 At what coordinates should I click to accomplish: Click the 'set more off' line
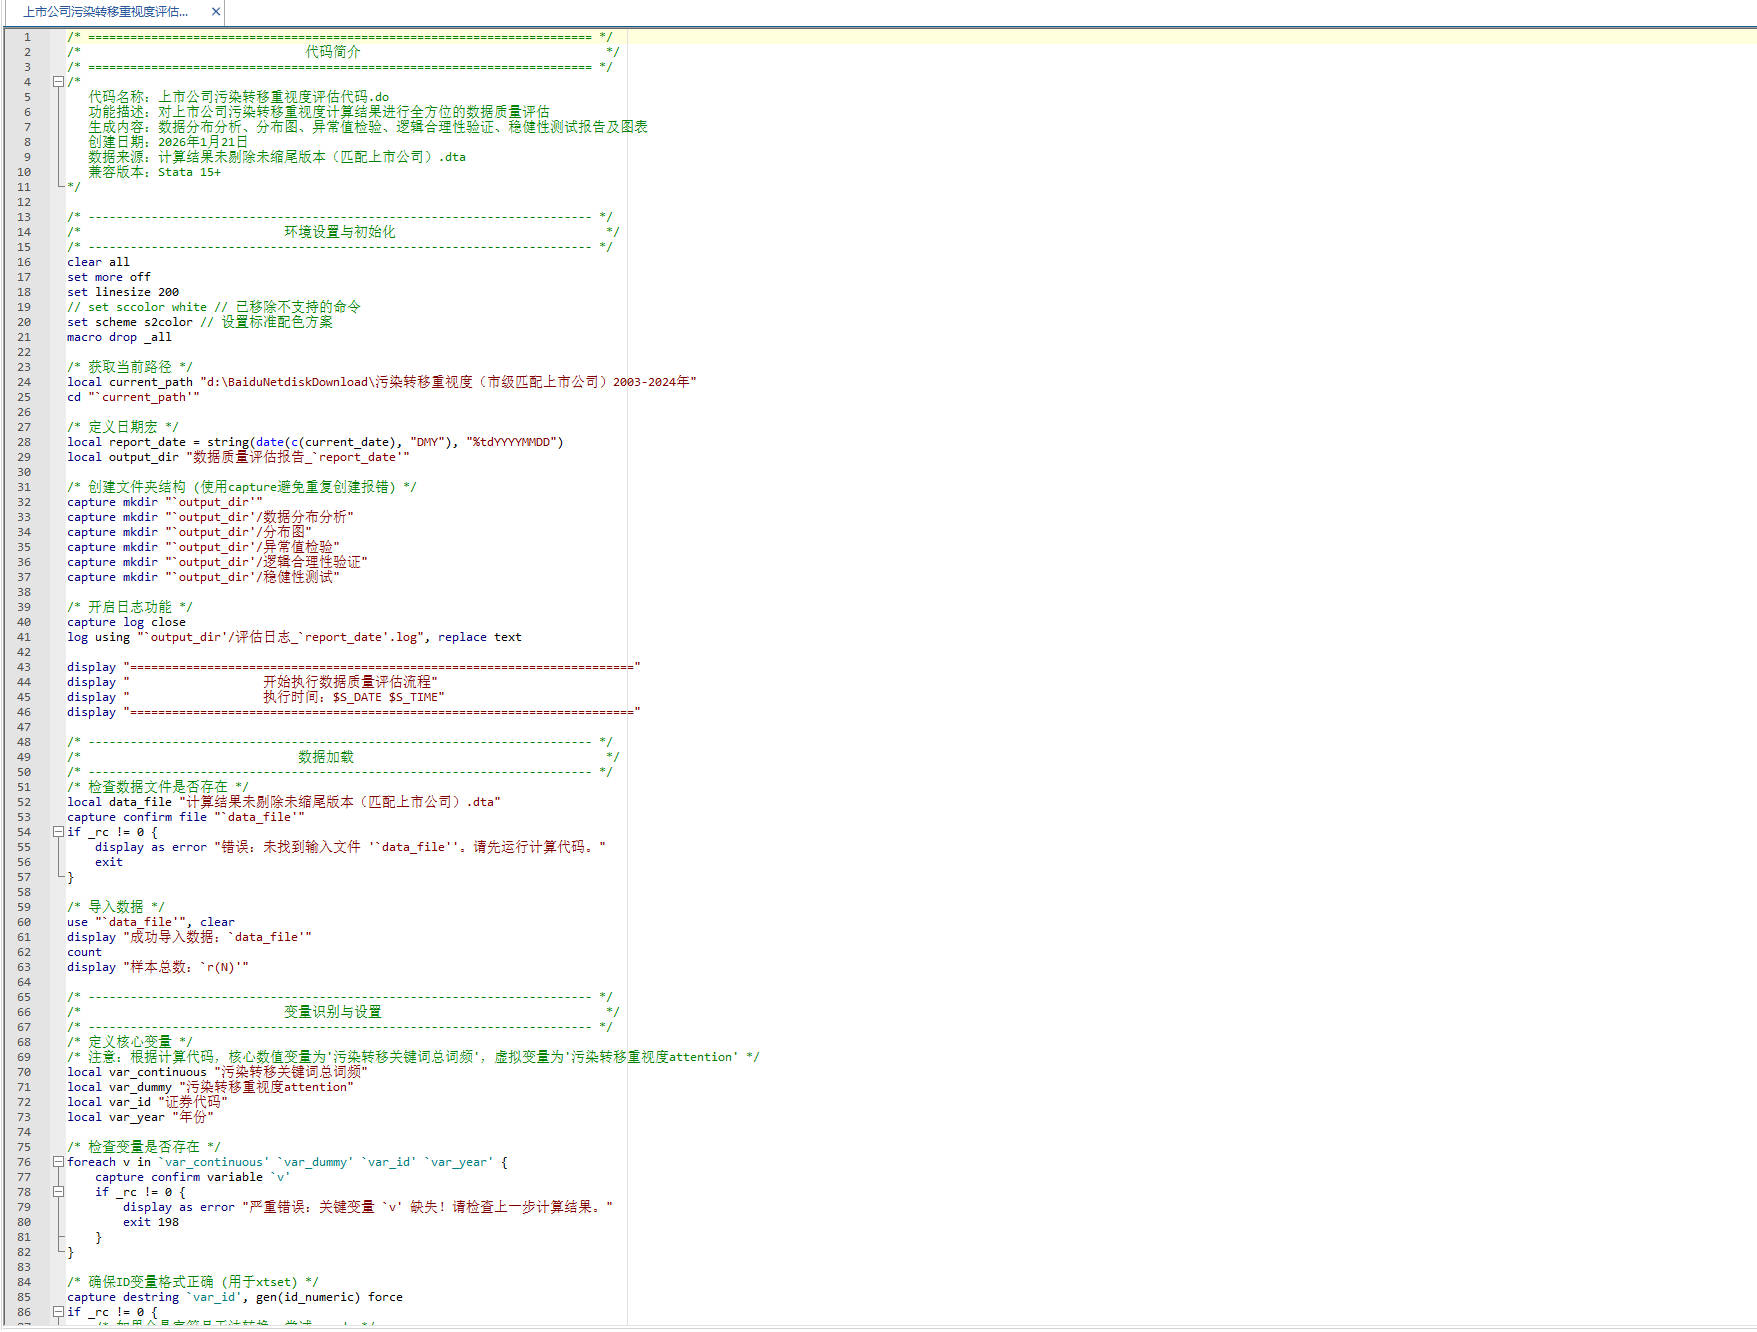click(108, 277)
